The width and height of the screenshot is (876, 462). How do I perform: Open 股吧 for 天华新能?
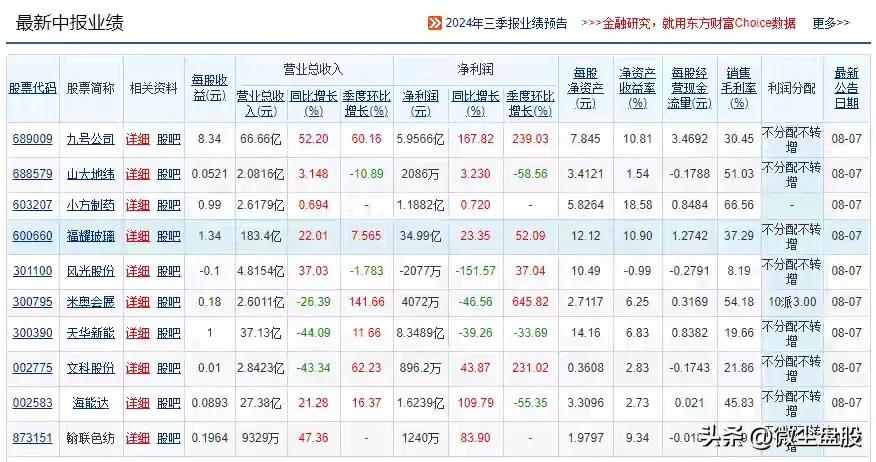169,333
